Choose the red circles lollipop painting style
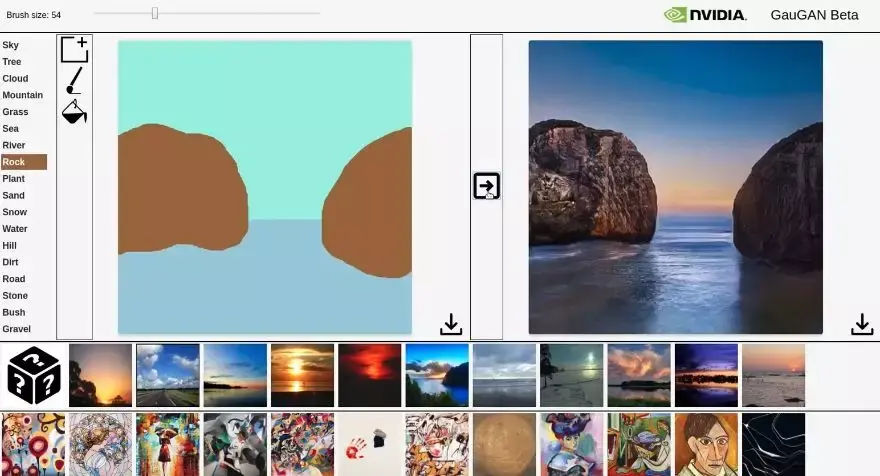 click(x=34, y=445)
